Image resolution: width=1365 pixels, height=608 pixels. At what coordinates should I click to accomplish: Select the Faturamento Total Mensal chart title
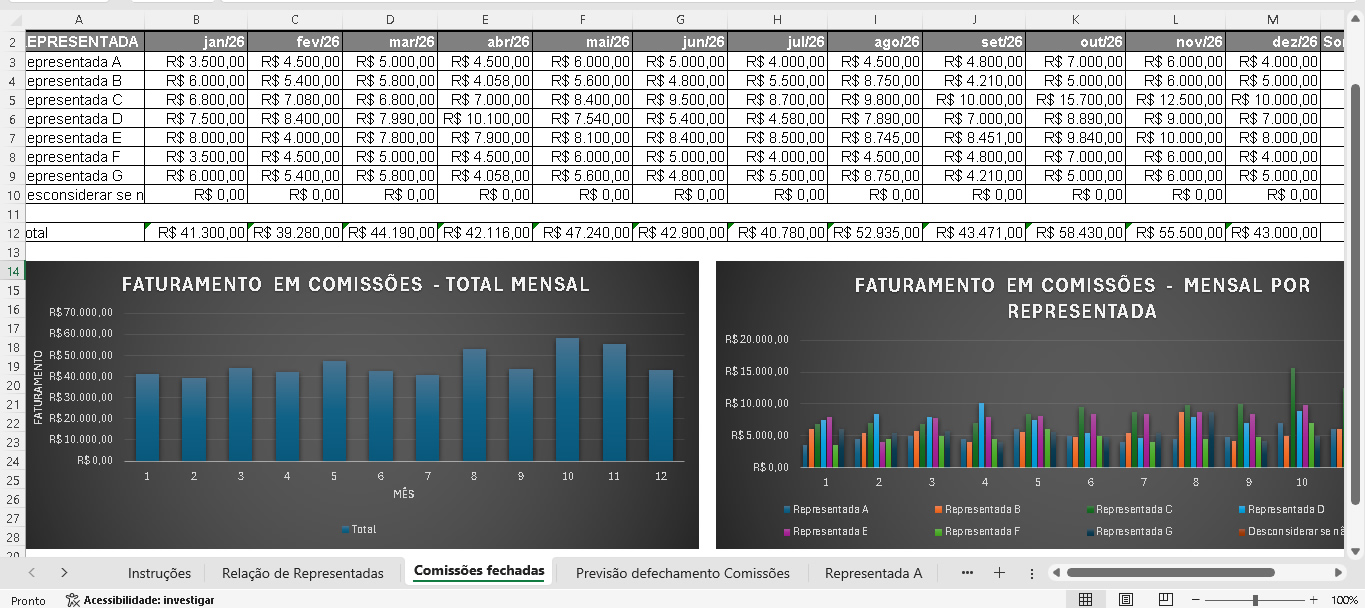coord(355,285)
